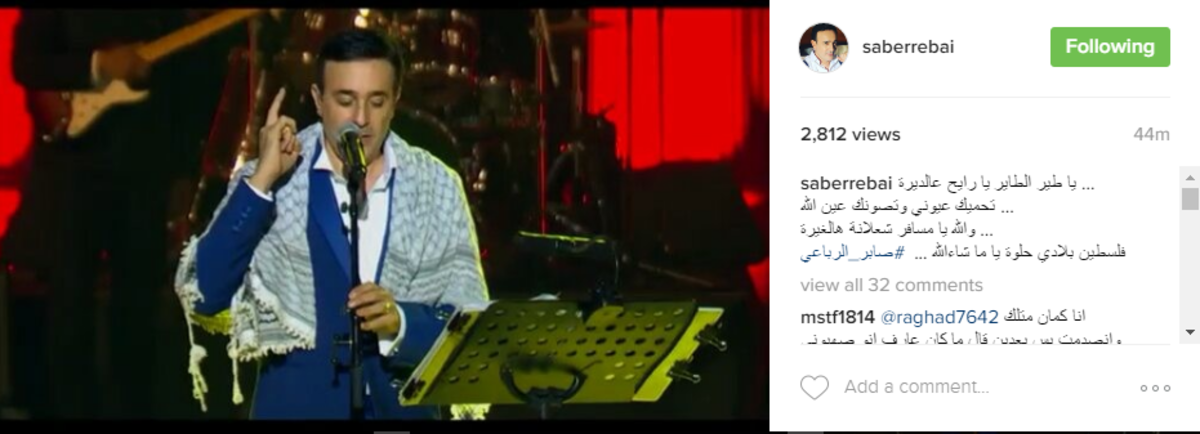This screenshot has width=1200, height=434.
Task: Open the saberrebai username beside the avatar
Action: click(908, 48)
